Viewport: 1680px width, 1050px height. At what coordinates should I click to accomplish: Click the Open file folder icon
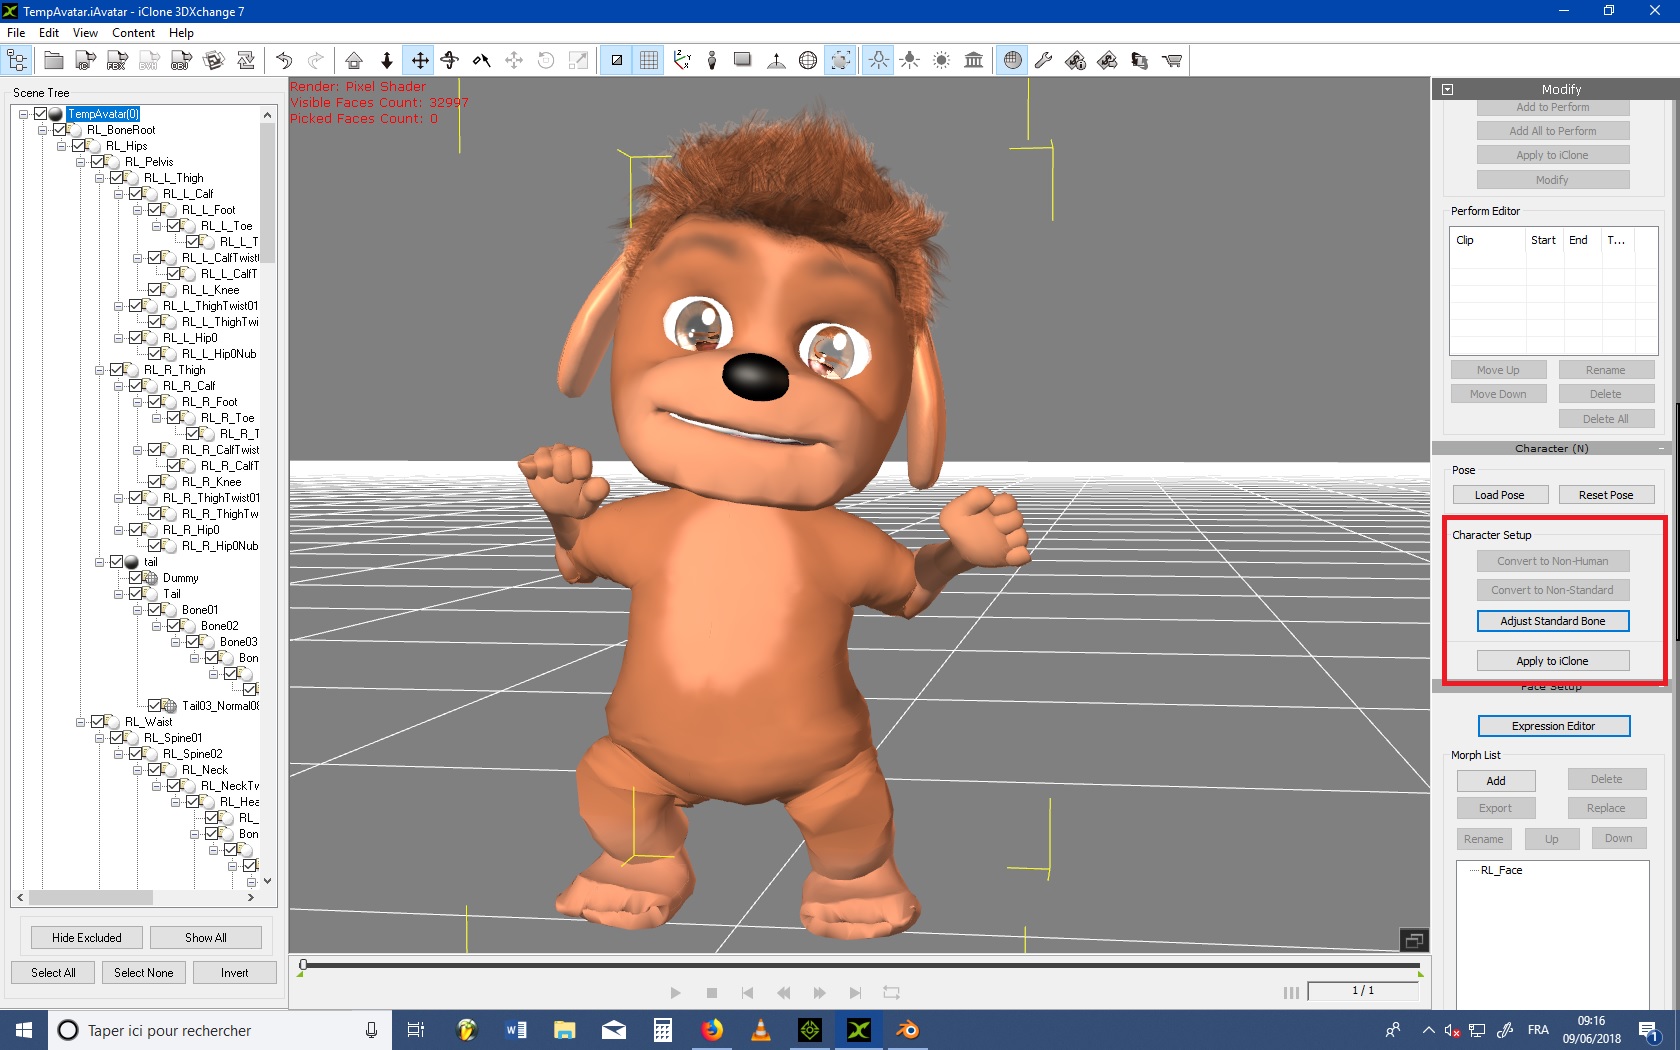tap(54, 61)
